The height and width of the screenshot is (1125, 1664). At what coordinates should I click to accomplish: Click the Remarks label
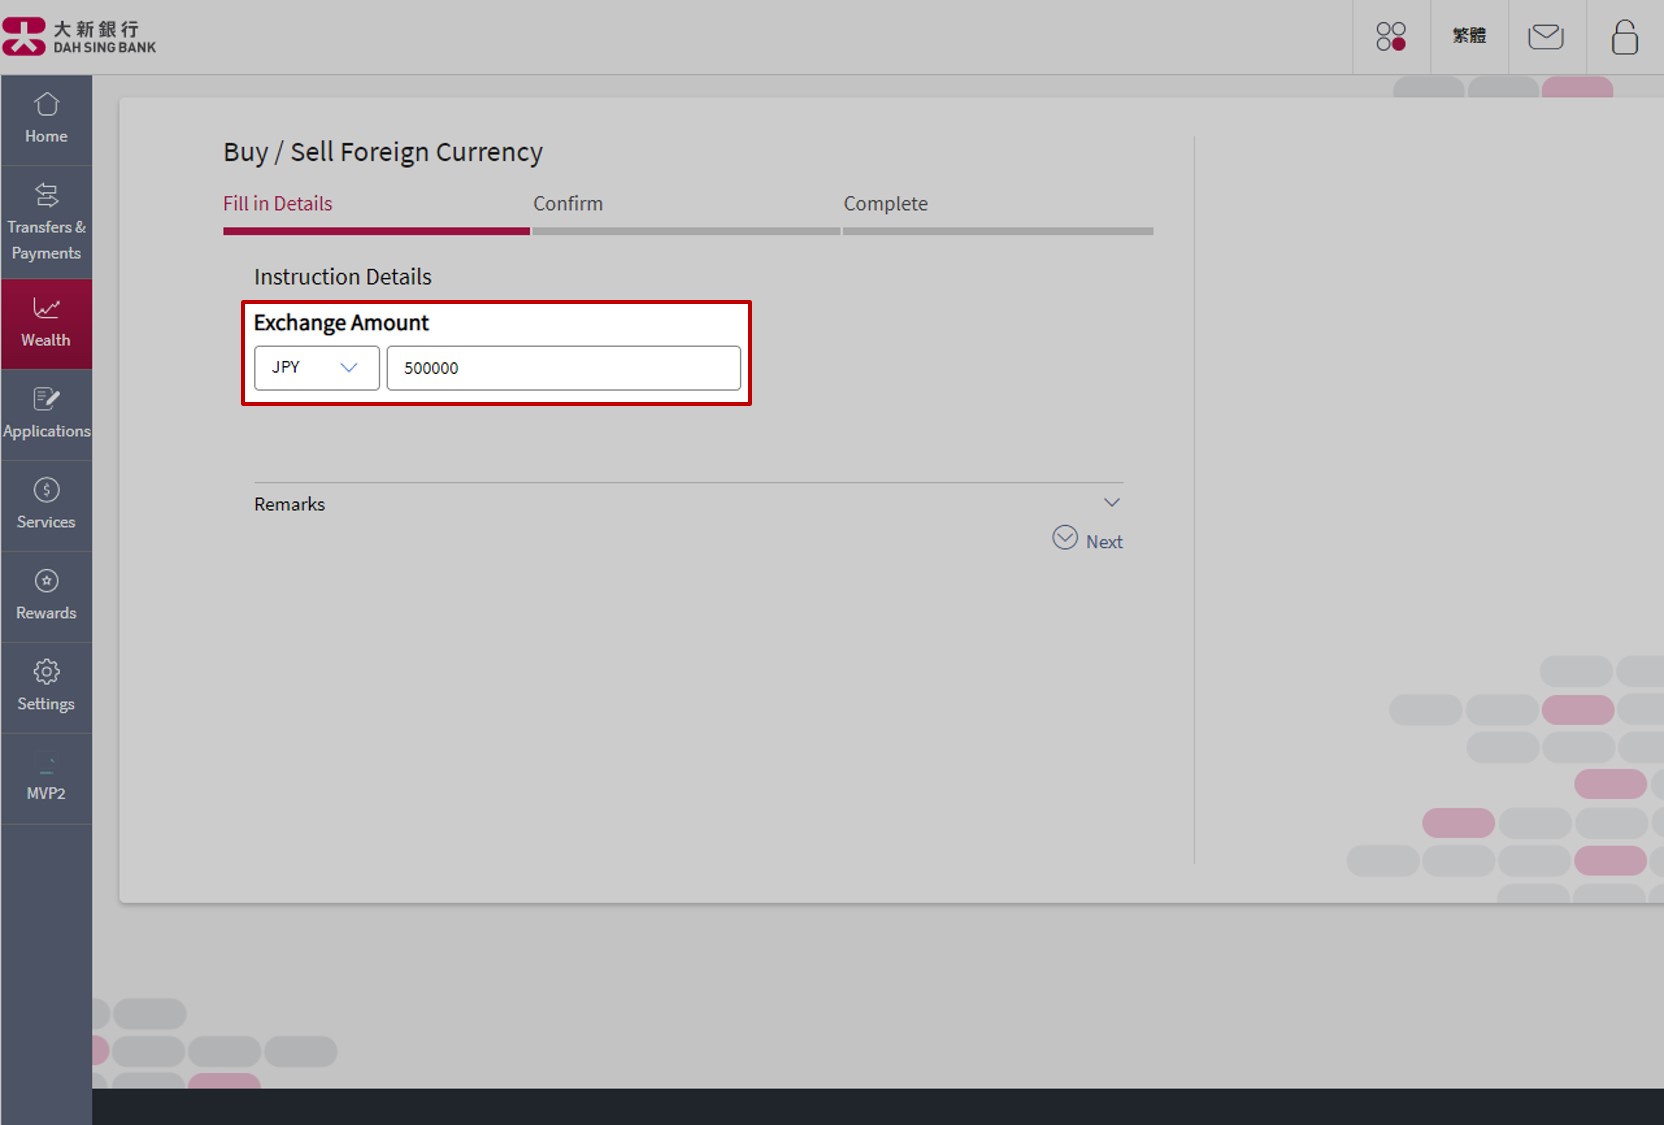[289, 504]
